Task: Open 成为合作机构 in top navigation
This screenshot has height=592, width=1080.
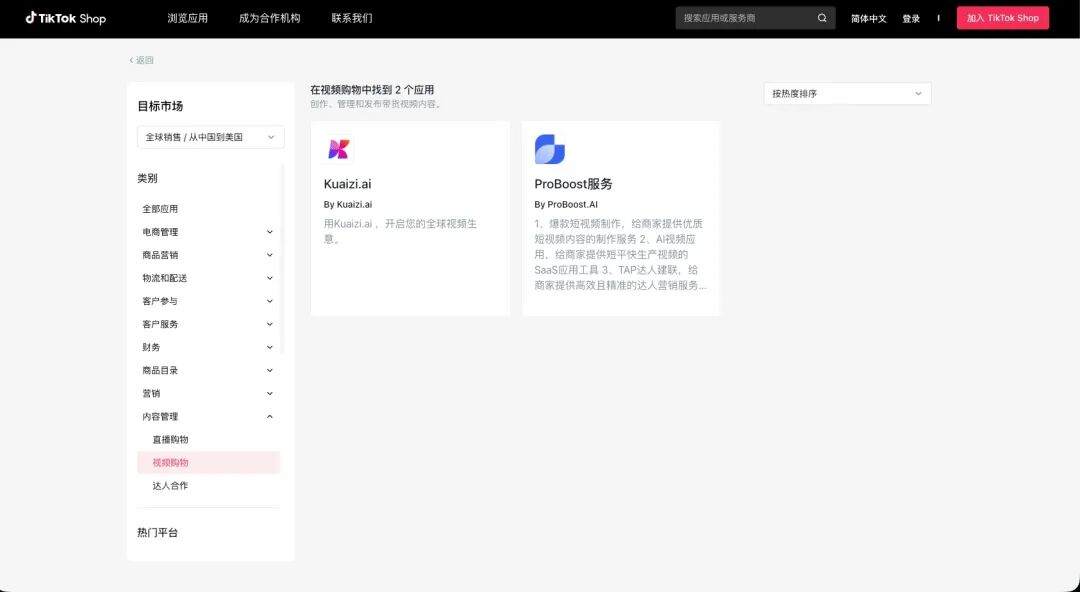Action: pyautogui.click(x=269, y=19)
